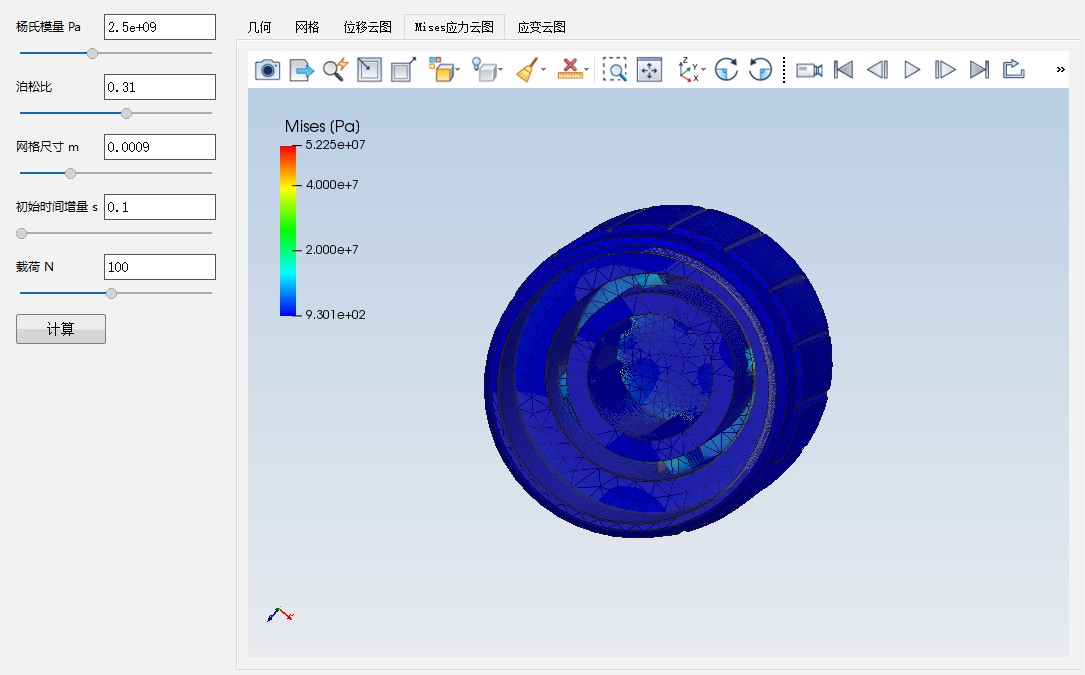Viewport: 1085px width, 675px height.
Task: Click the XYZ axes orientation icon
Action: 689,70
